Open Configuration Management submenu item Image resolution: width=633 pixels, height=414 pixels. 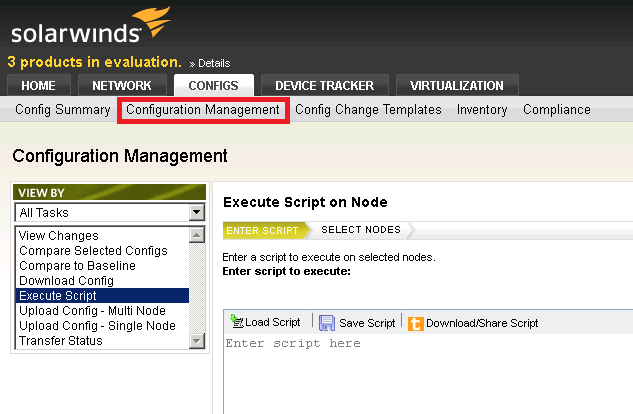coord(203,110)
